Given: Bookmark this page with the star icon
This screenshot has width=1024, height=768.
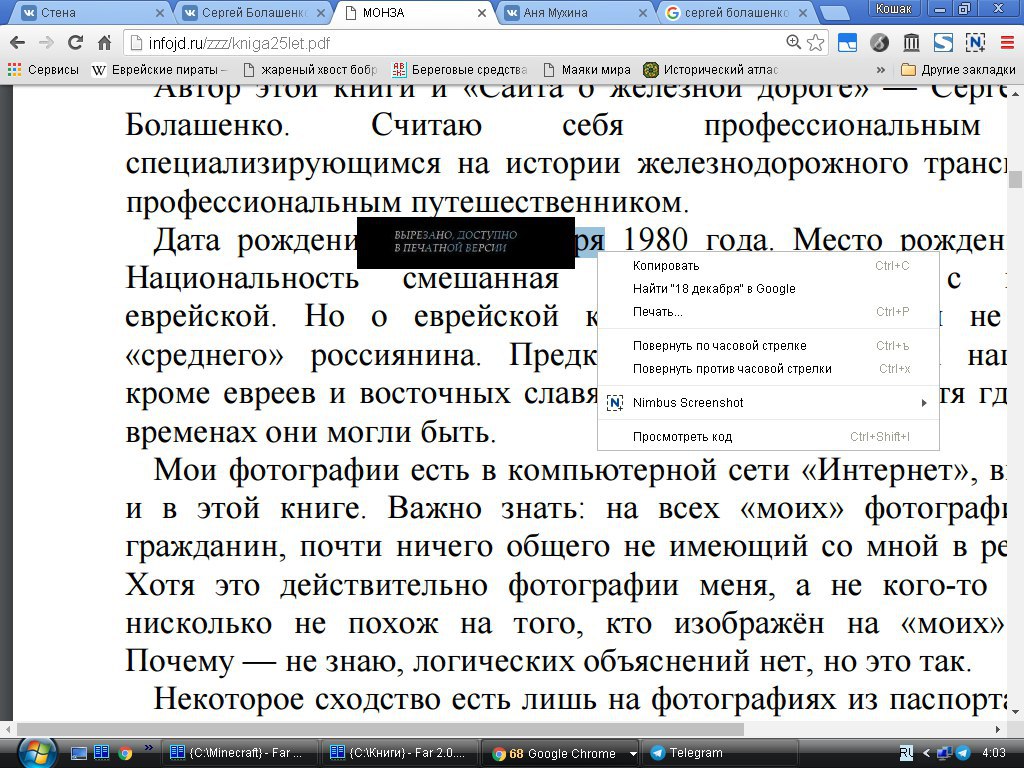Looking at the screenshot, I should (815, 43).
